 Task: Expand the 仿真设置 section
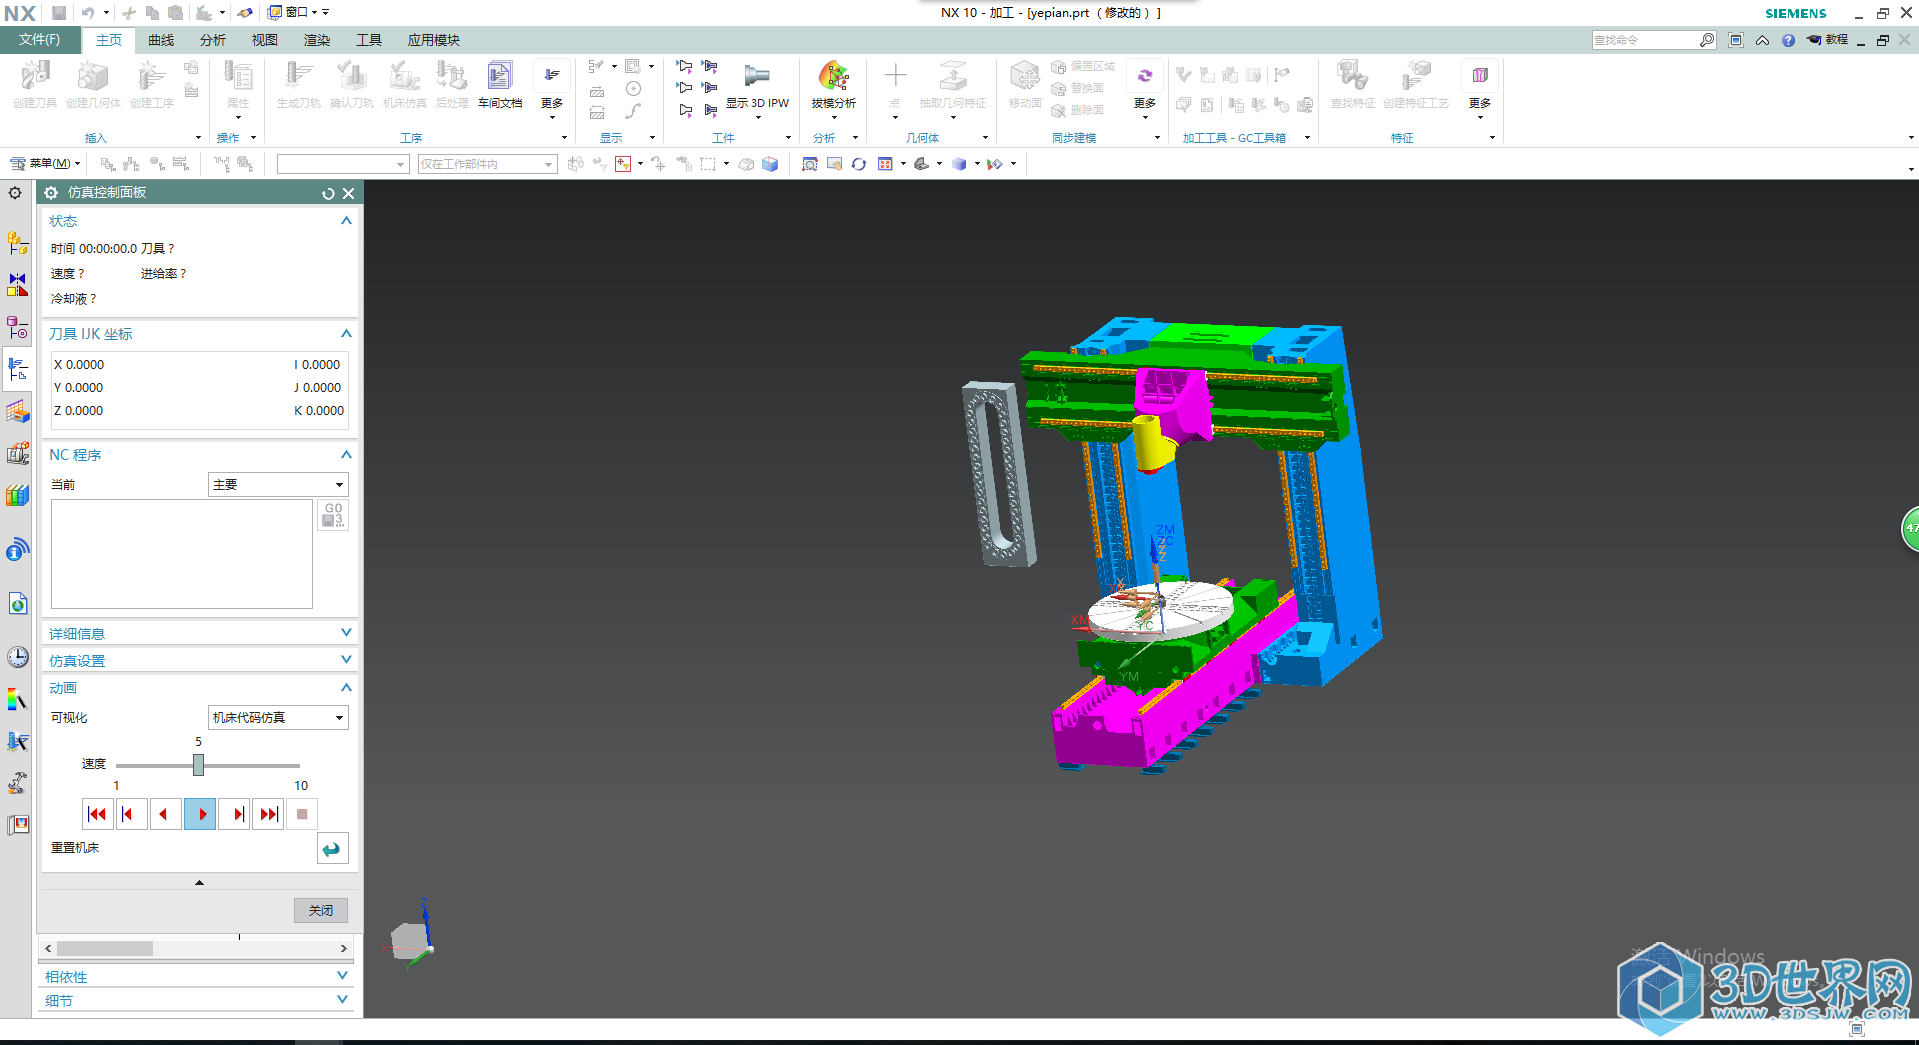[346, 659]
